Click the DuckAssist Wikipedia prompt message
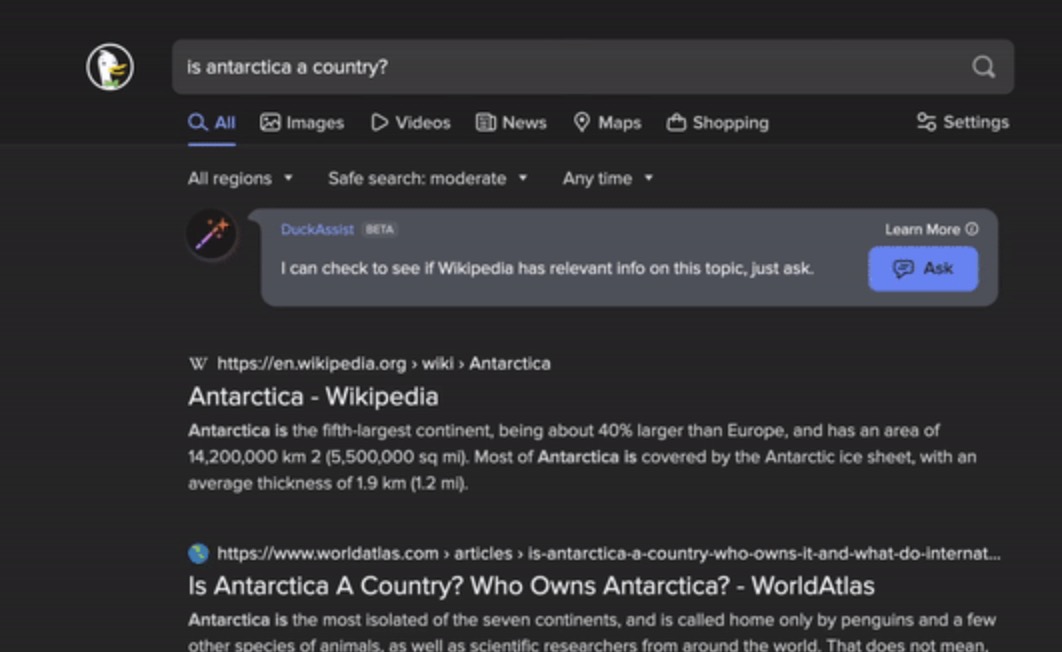1062x652 pixels. [x=547, y=269]
